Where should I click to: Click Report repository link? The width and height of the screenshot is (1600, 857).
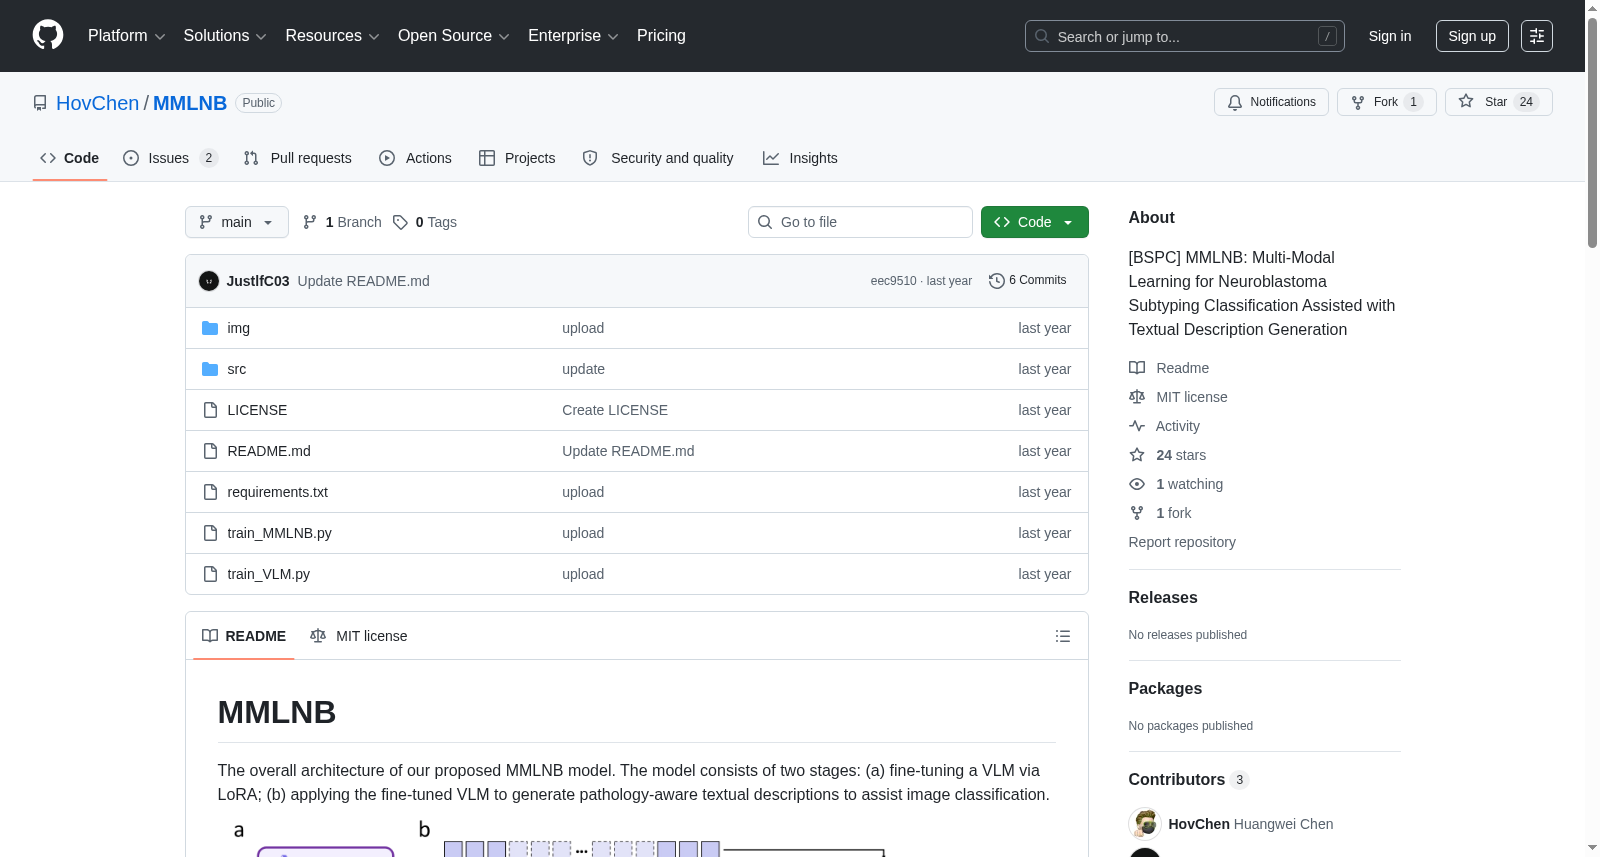tap(1182, 542)
